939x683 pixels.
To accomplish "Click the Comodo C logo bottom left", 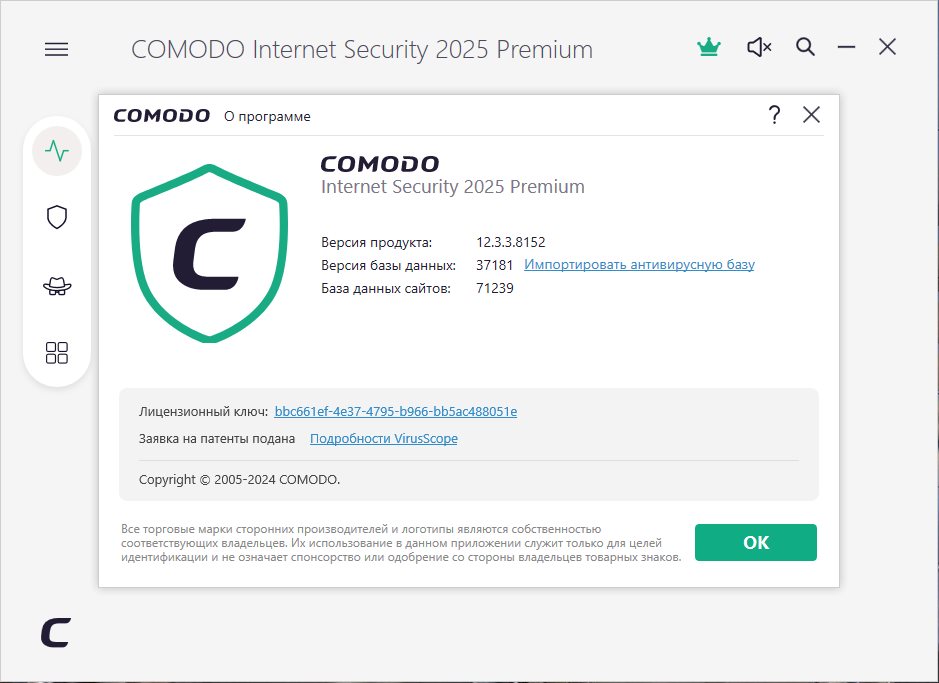I will [55, 632].
